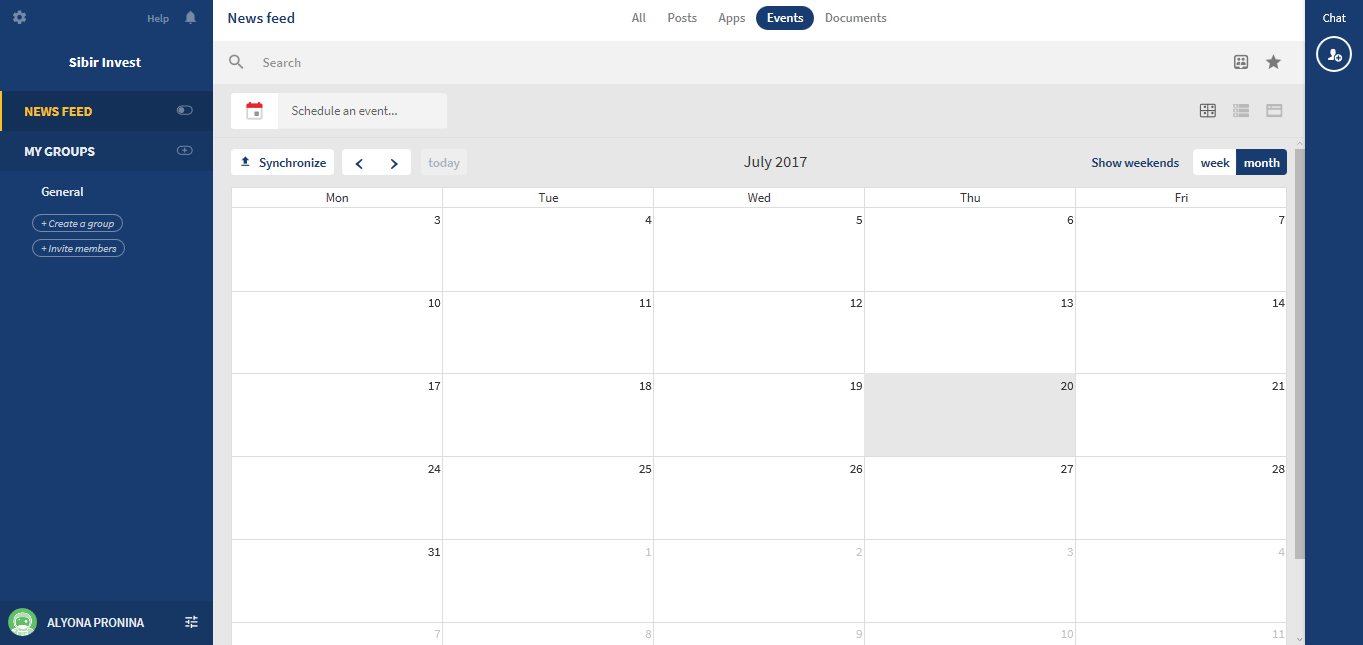Click the Help link
The height and width of the screenshot is (645, 1363).
[158, 18]
